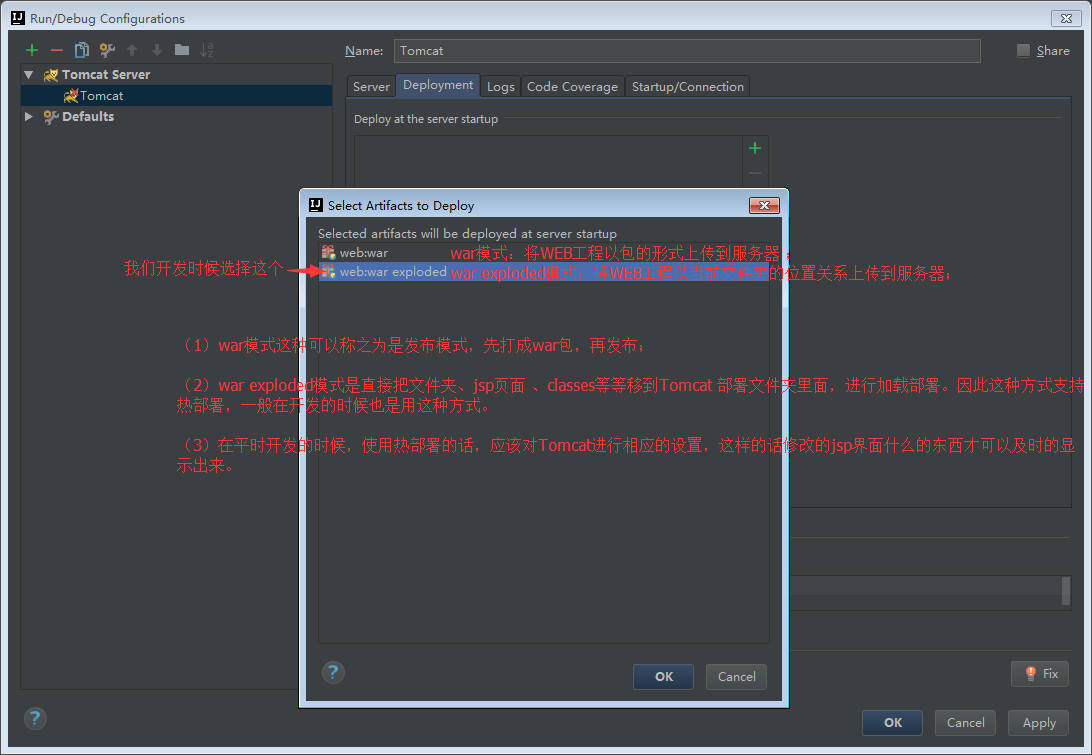Open help in Run/Debug Configurations window

[35, 718]
